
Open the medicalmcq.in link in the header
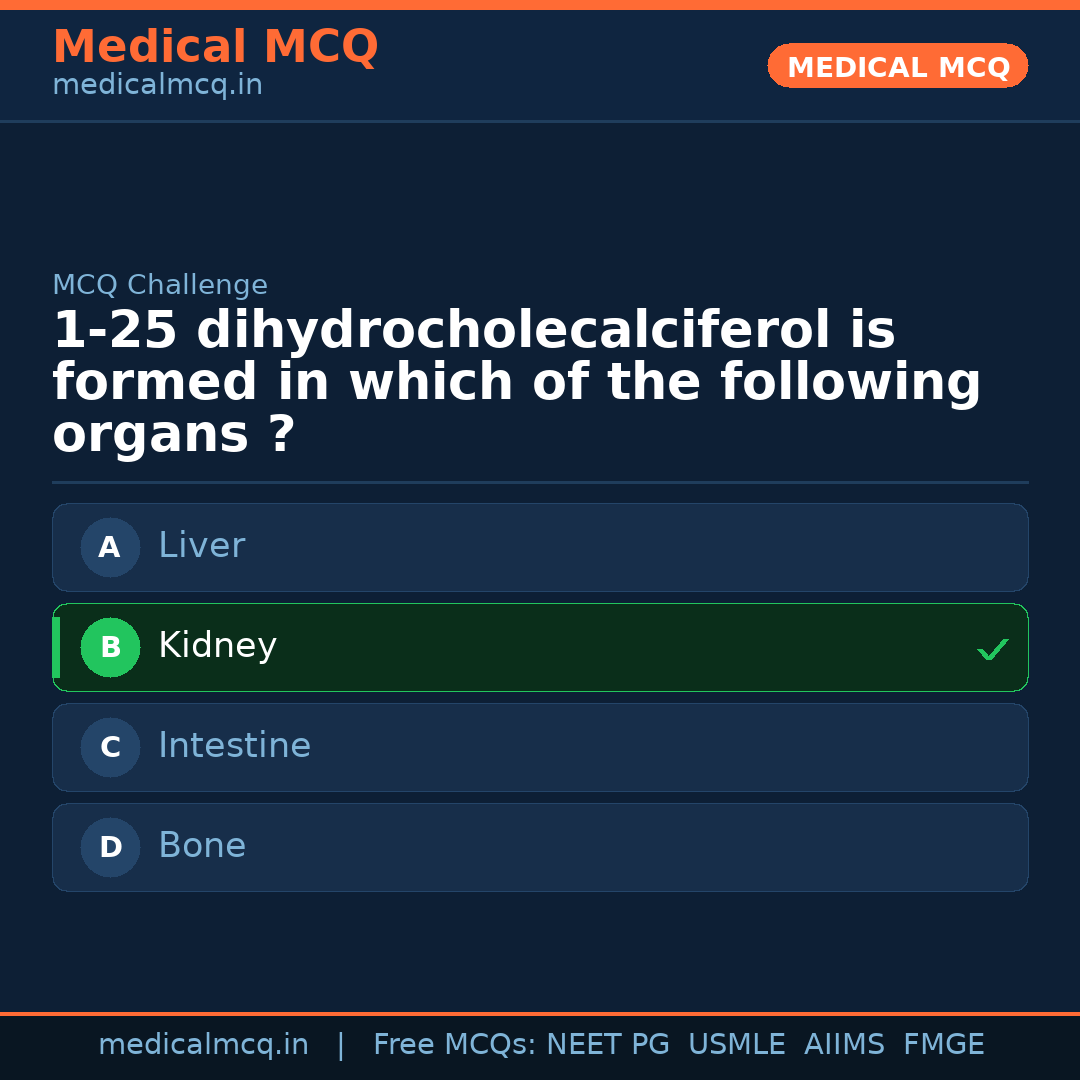click(x=157, y=85)
